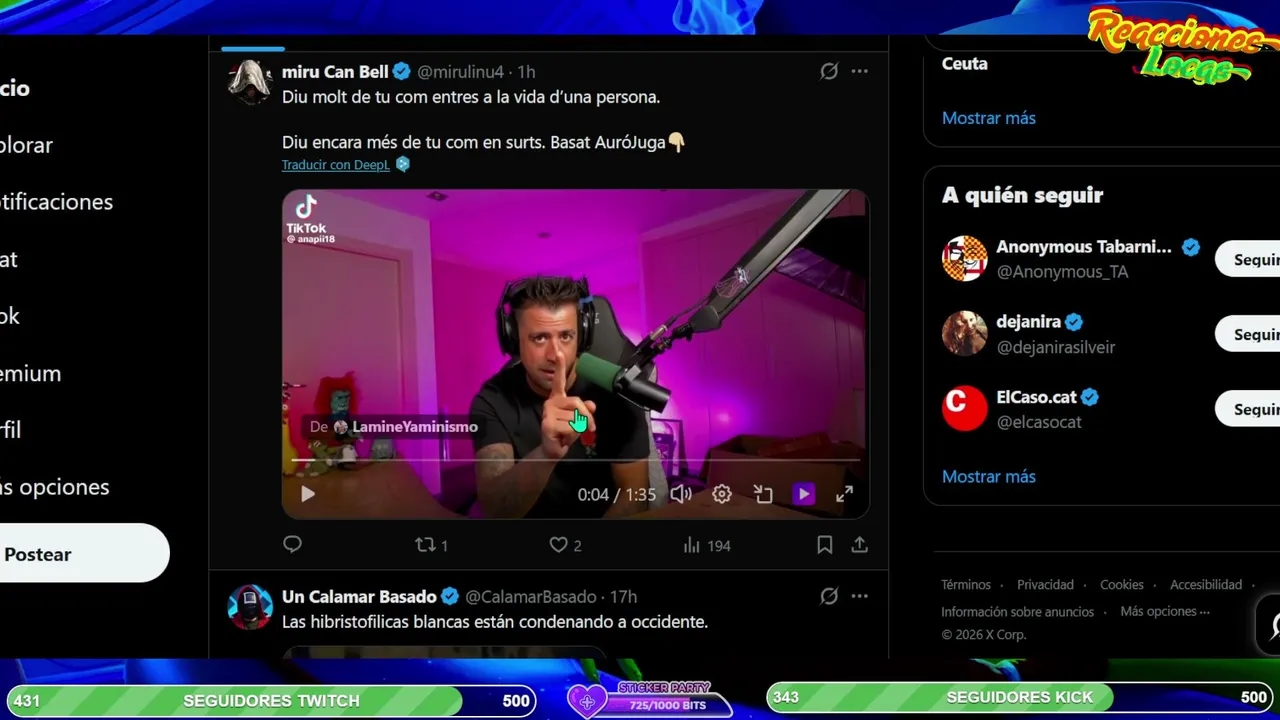Repost miru Can Bell's post
The height and width of the screenshot is (720, 1280).
click(x=431, y=545)
